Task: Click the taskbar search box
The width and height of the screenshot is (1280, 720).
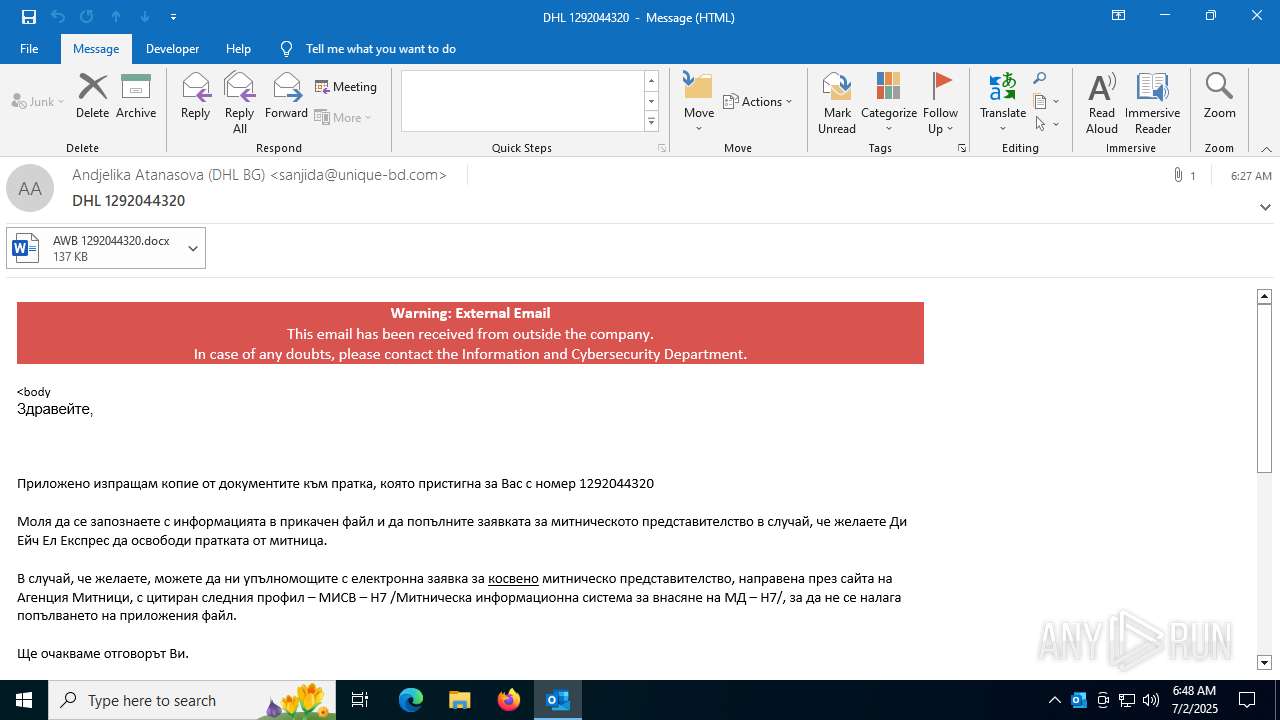Action: [x=194, y=700]
